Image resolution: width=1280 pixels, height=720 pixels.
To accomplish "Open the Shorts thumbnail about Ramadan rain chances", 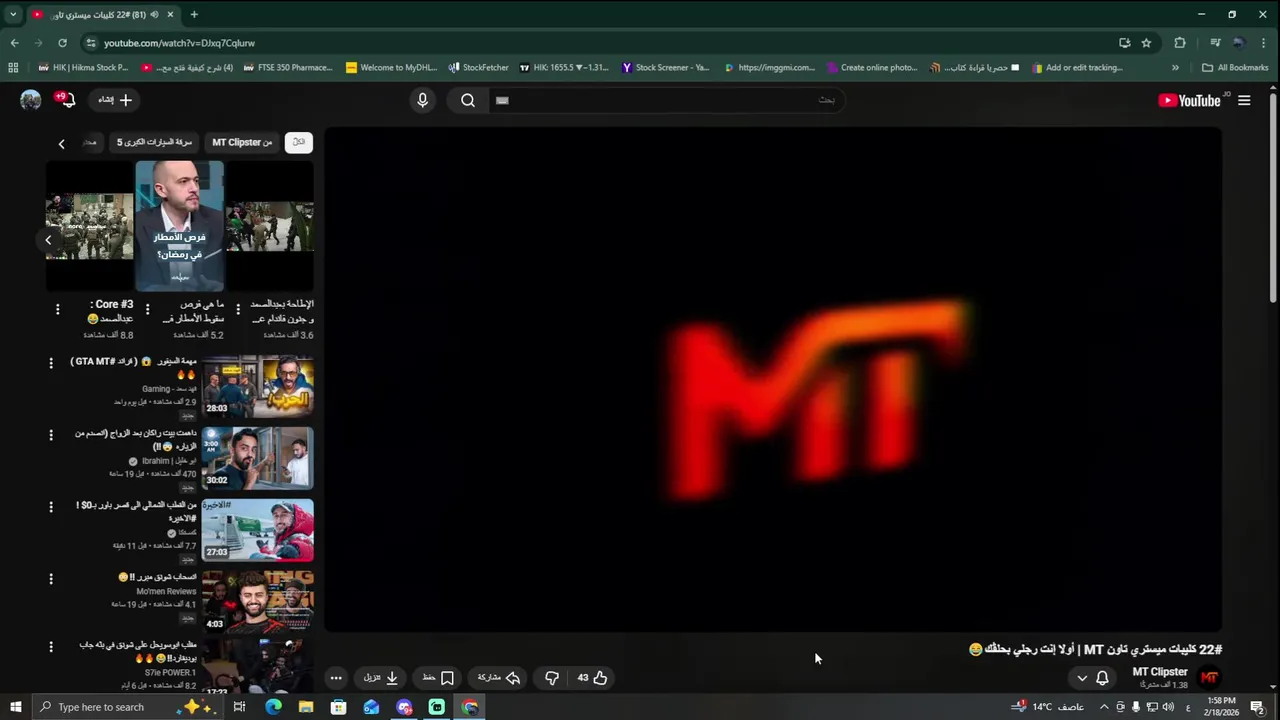I will click(x=180, y=226).
